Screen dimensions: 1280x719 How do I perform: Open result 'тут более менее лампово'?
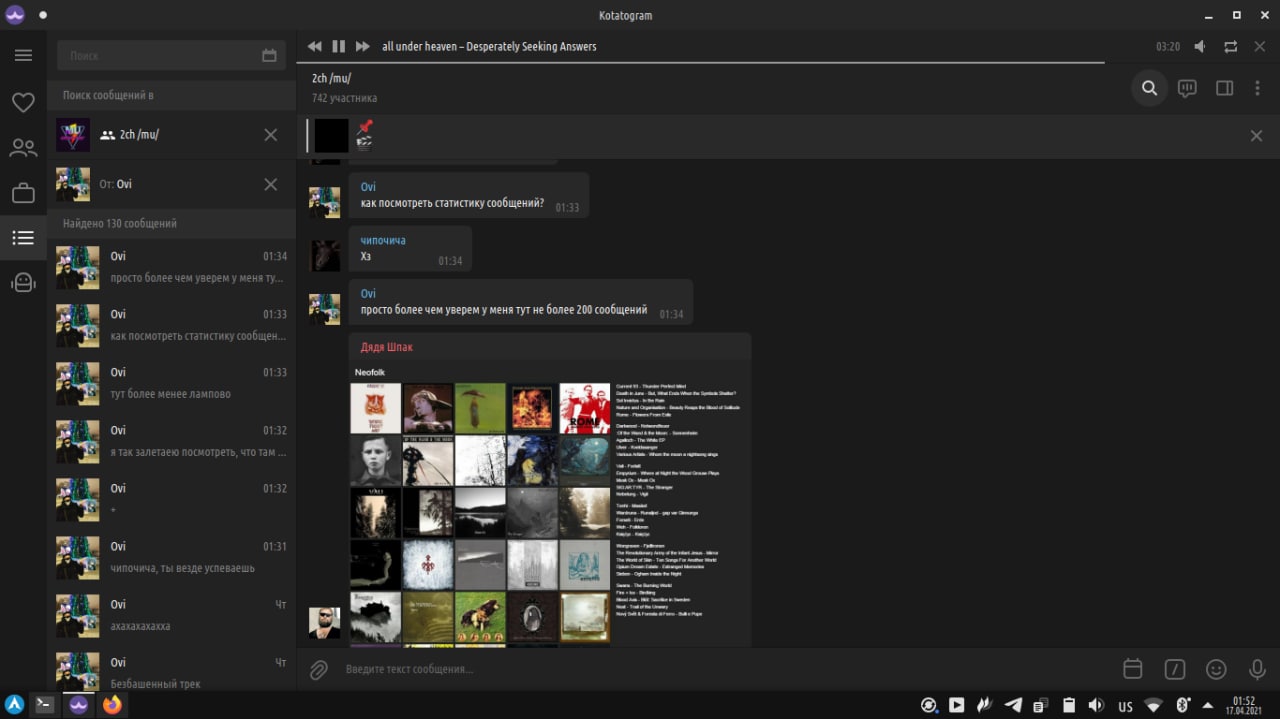pos(171,383)
